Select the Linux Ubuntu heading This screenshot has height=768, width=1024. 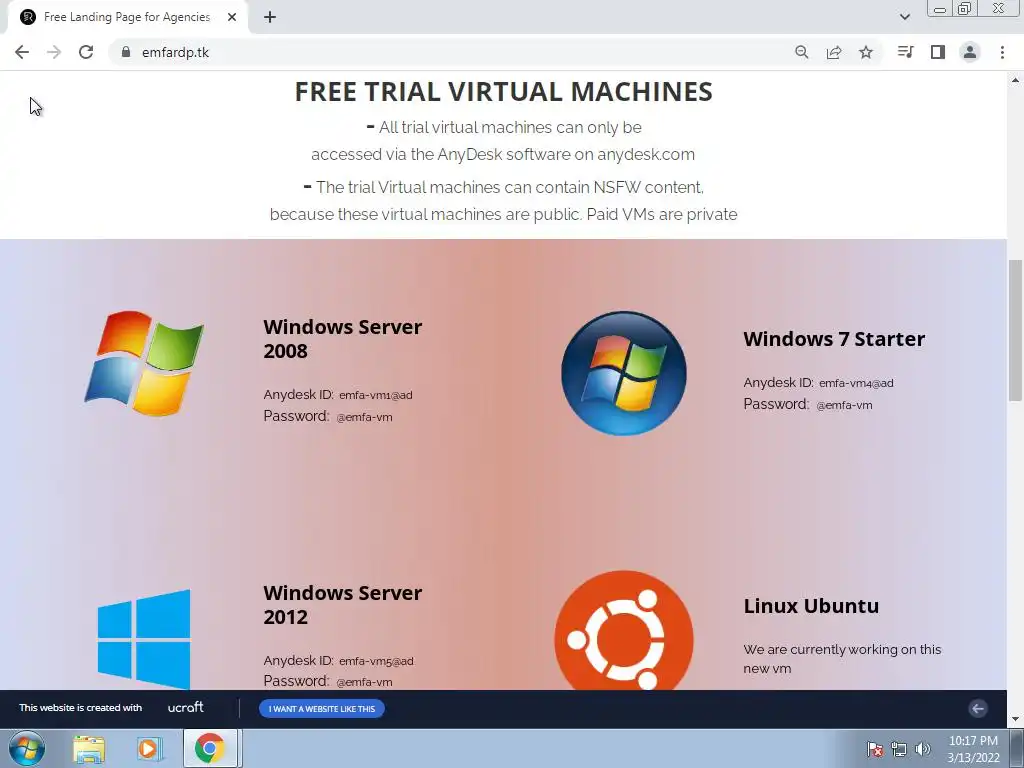point(811,606)
